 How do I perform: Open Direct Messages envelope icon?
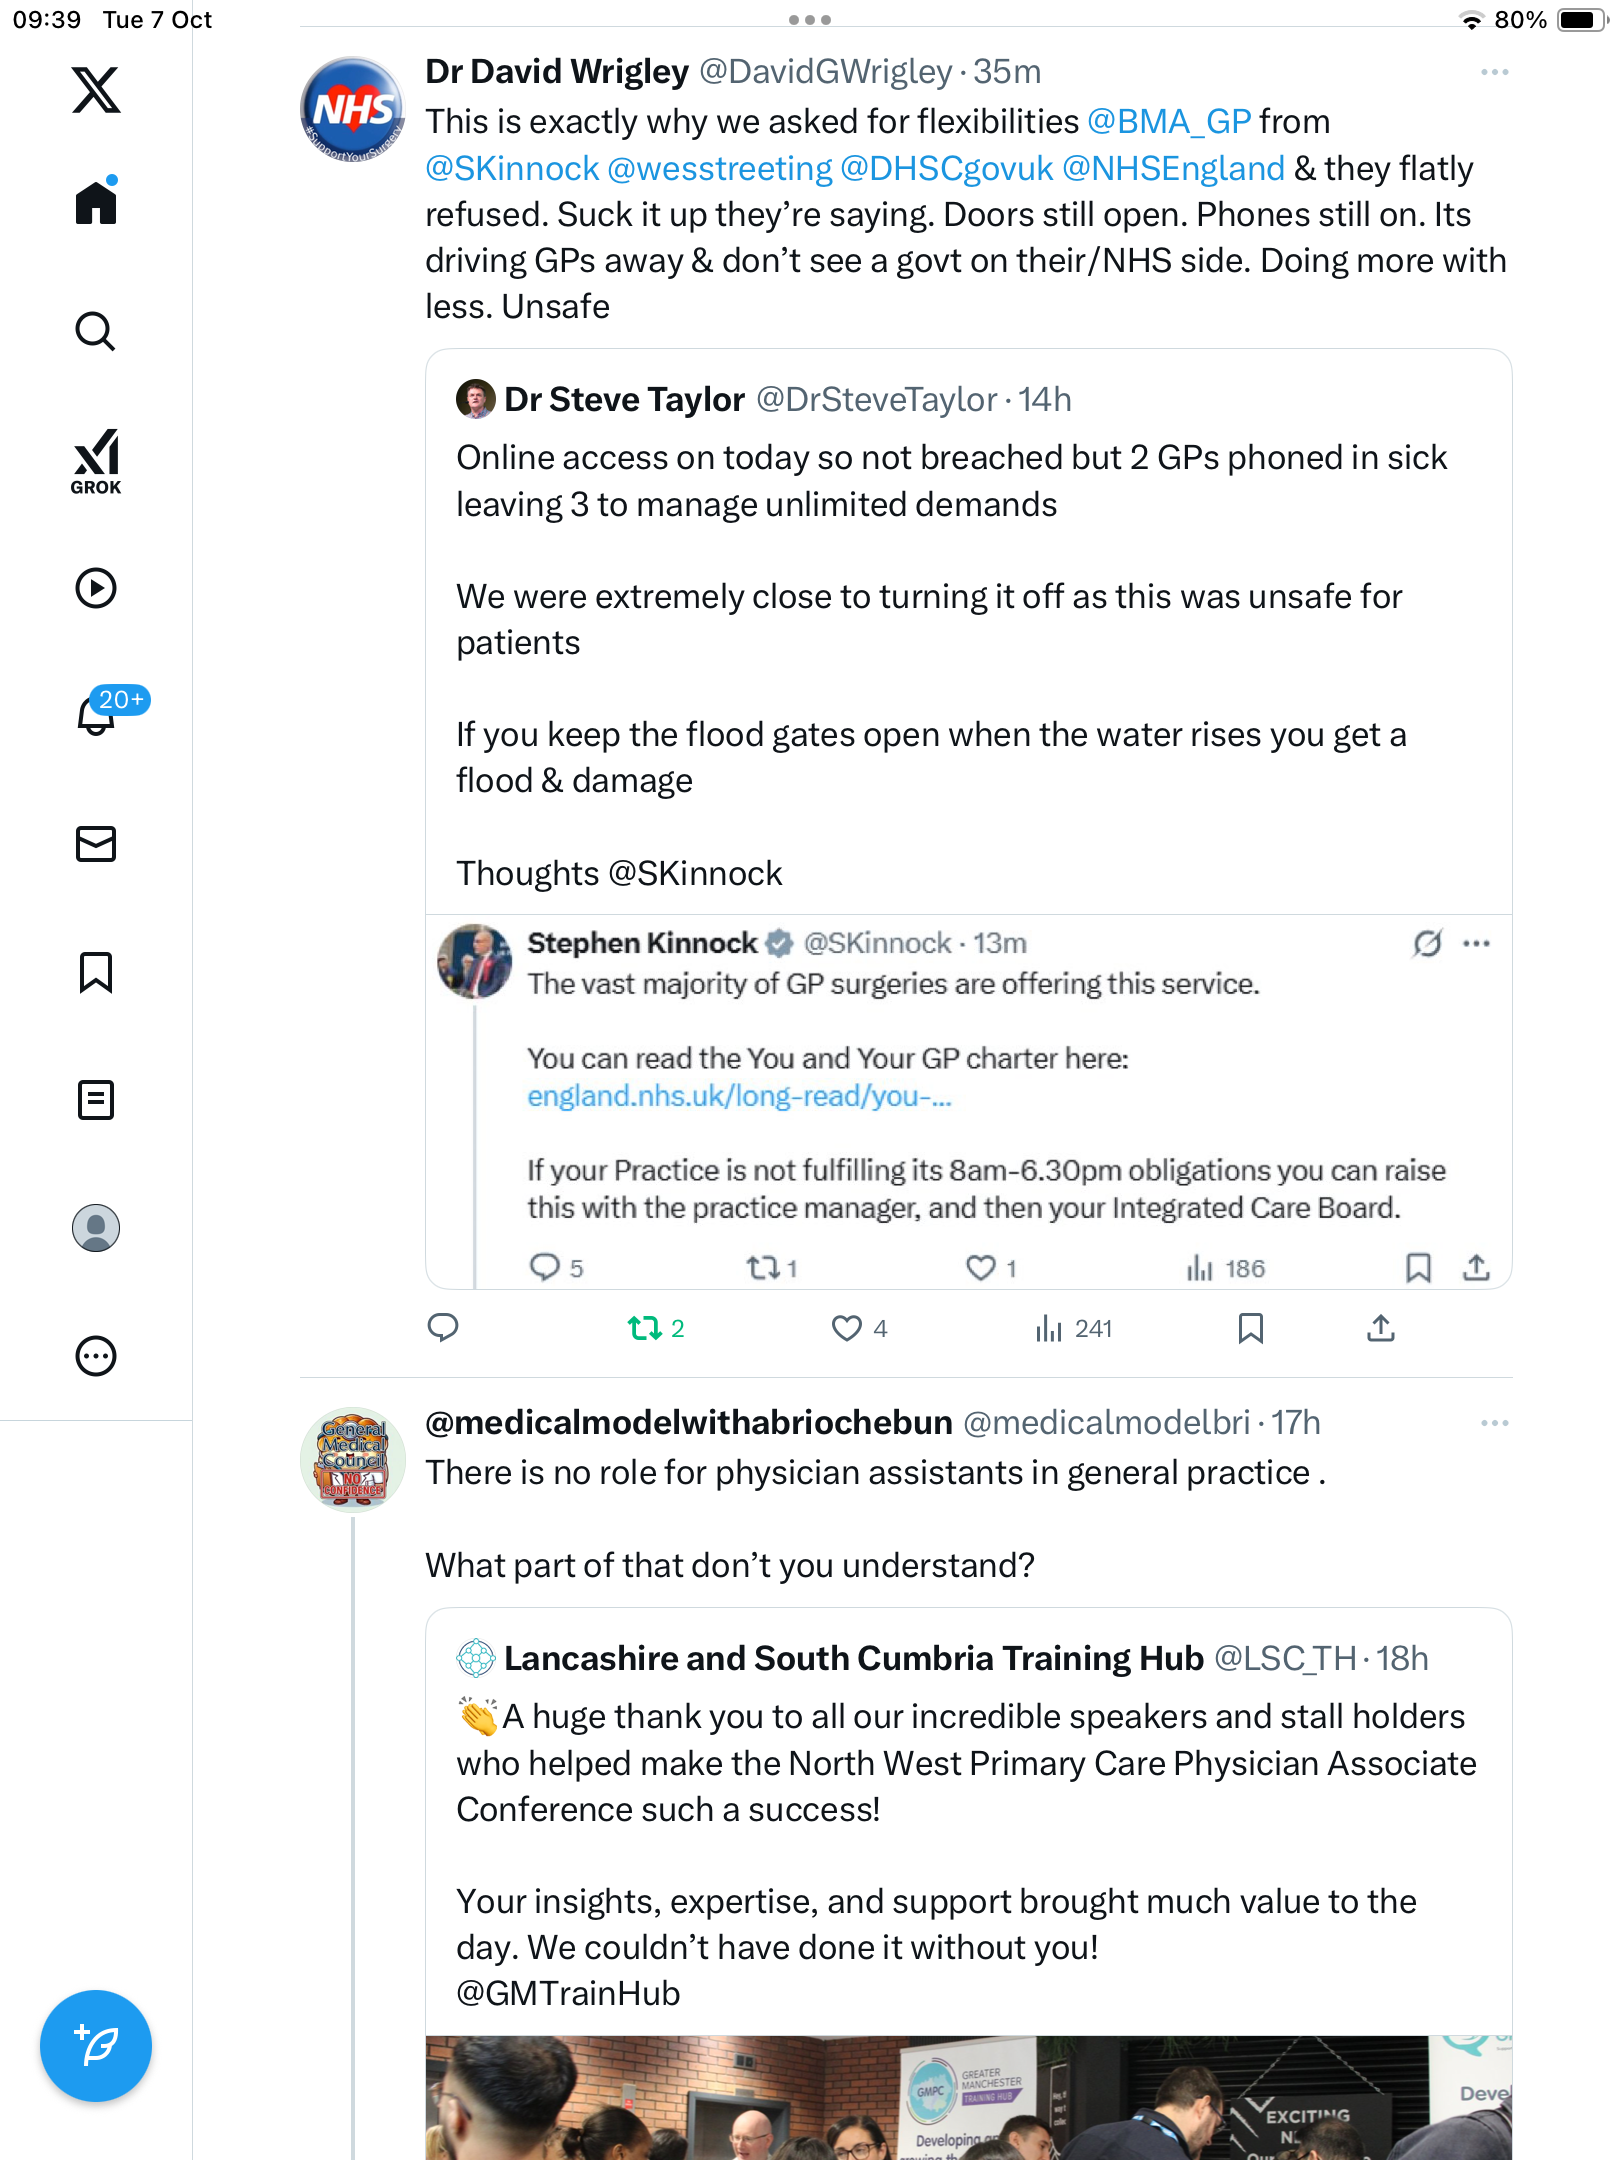point(96,844)
